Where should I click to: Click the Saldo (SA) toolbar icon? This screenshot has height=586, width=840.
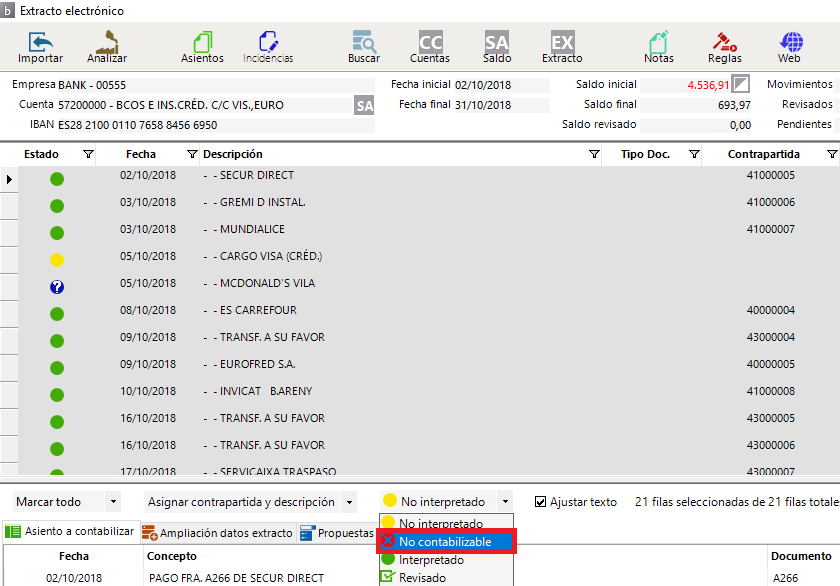pos(497,47)
